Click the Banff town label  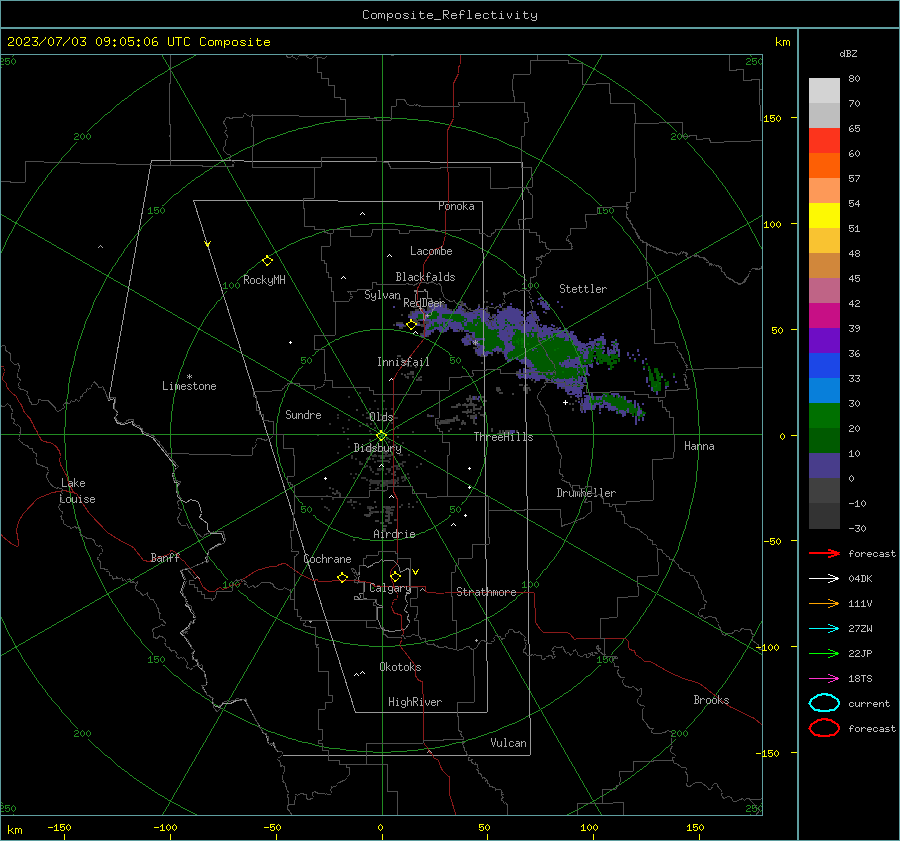click(x=165, y=557)
